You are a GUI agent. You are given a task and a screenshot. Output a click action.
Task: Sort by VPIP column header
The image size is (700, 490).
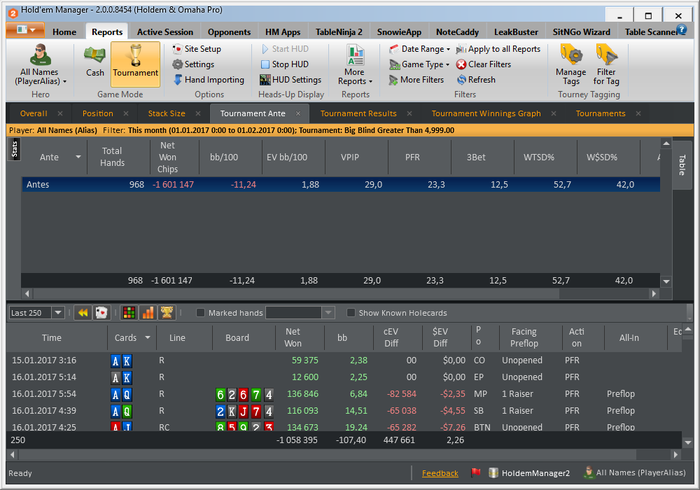pos(350,157)
